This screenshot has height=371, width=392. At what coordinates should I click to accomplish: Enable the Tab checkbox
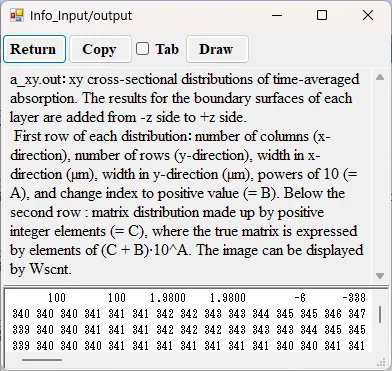(142, 49)
